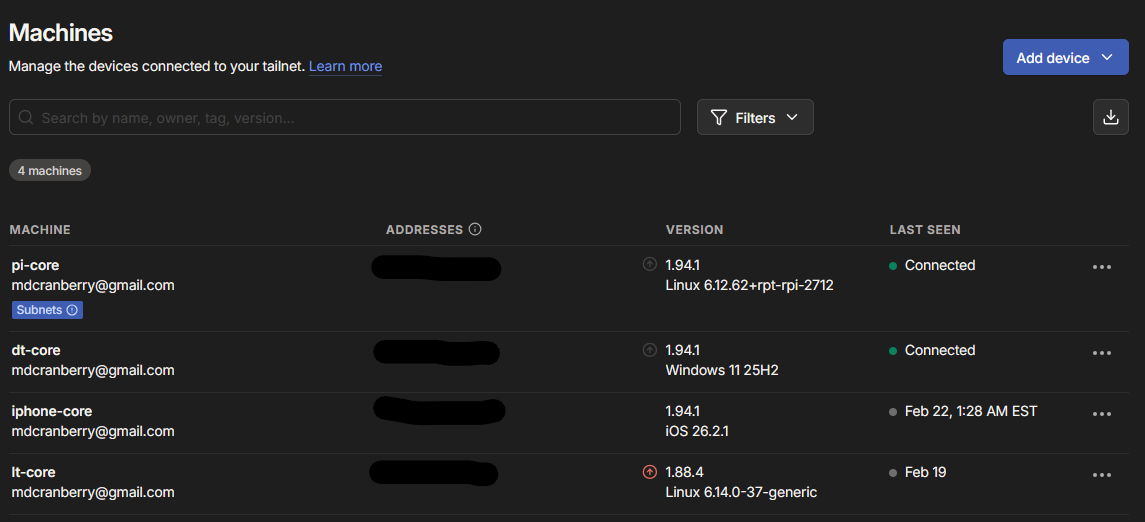Open the pi-core machine details
Viewport: 1145px width, 522px height.
[35, 265]
